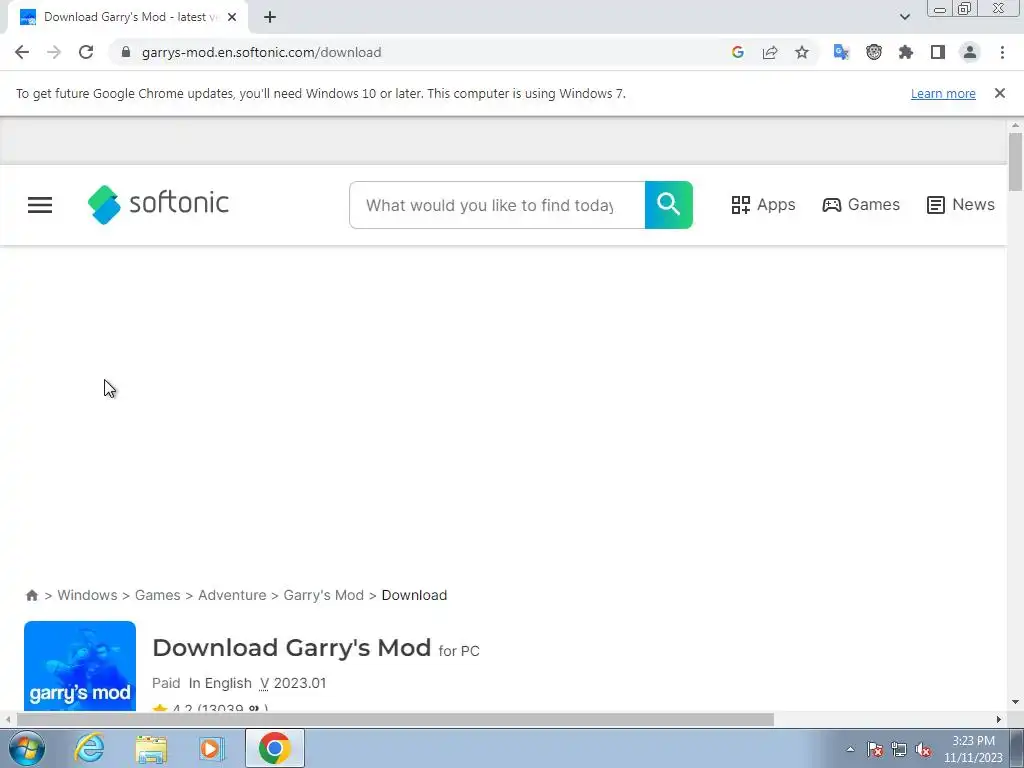Open Softonic hamburger menu
Viewport: 1024px width, 768px height.
click(x=40, y=205)
